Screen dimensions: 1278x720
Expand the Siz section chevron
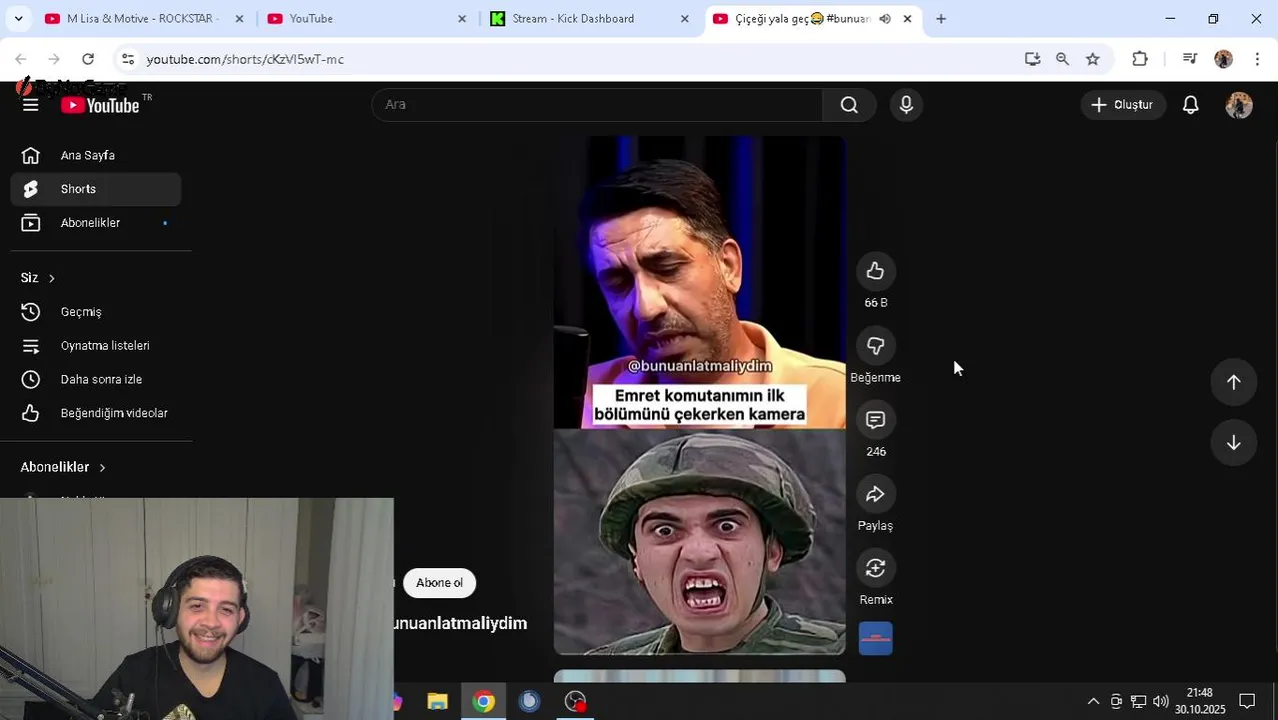51,278
